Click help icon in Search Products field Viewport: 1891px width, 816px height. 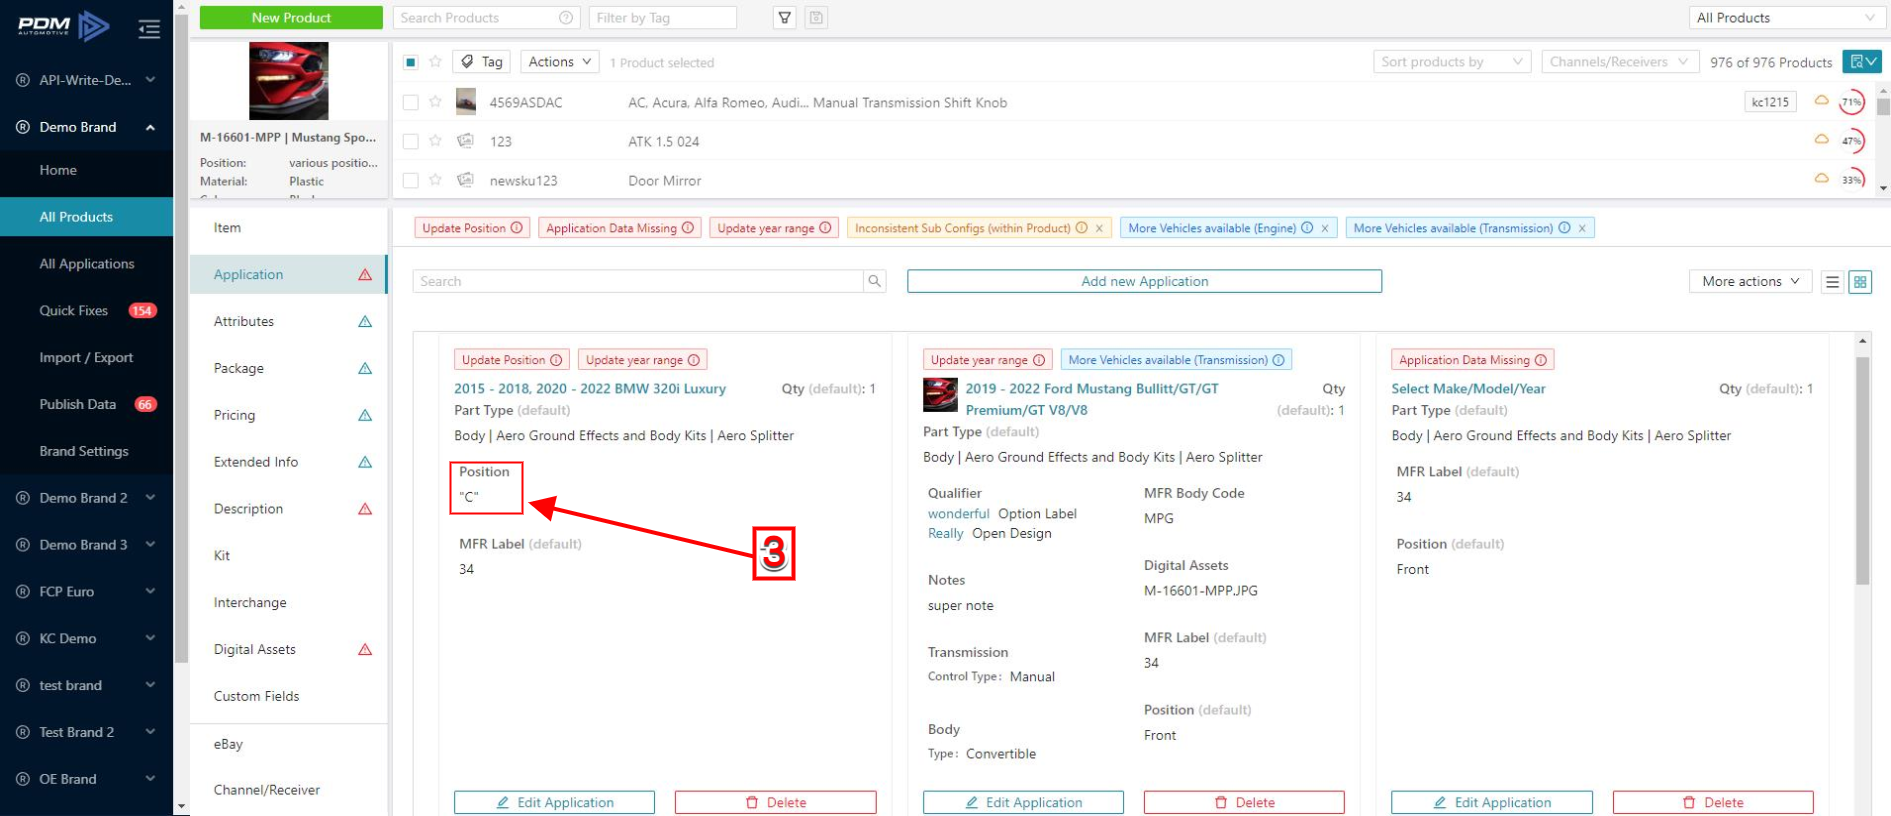click(566, 18)
